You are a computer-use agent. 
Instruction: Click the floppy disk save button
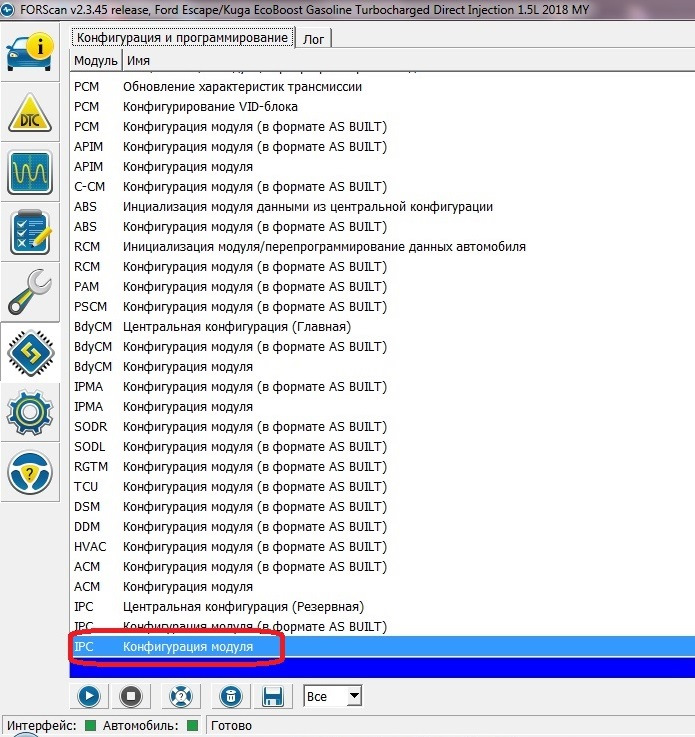(x=273, y=696)
